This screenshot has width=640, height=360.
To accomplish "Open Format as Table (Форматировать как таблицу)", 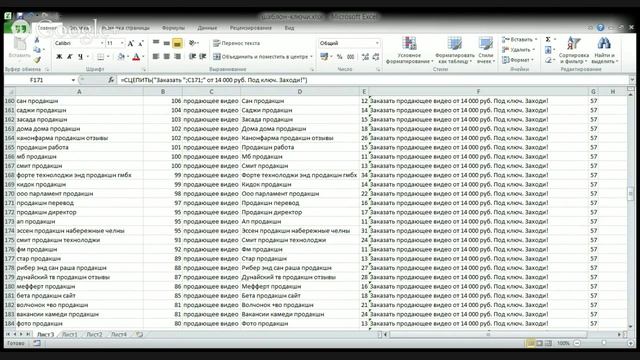I will coord(455,50).
